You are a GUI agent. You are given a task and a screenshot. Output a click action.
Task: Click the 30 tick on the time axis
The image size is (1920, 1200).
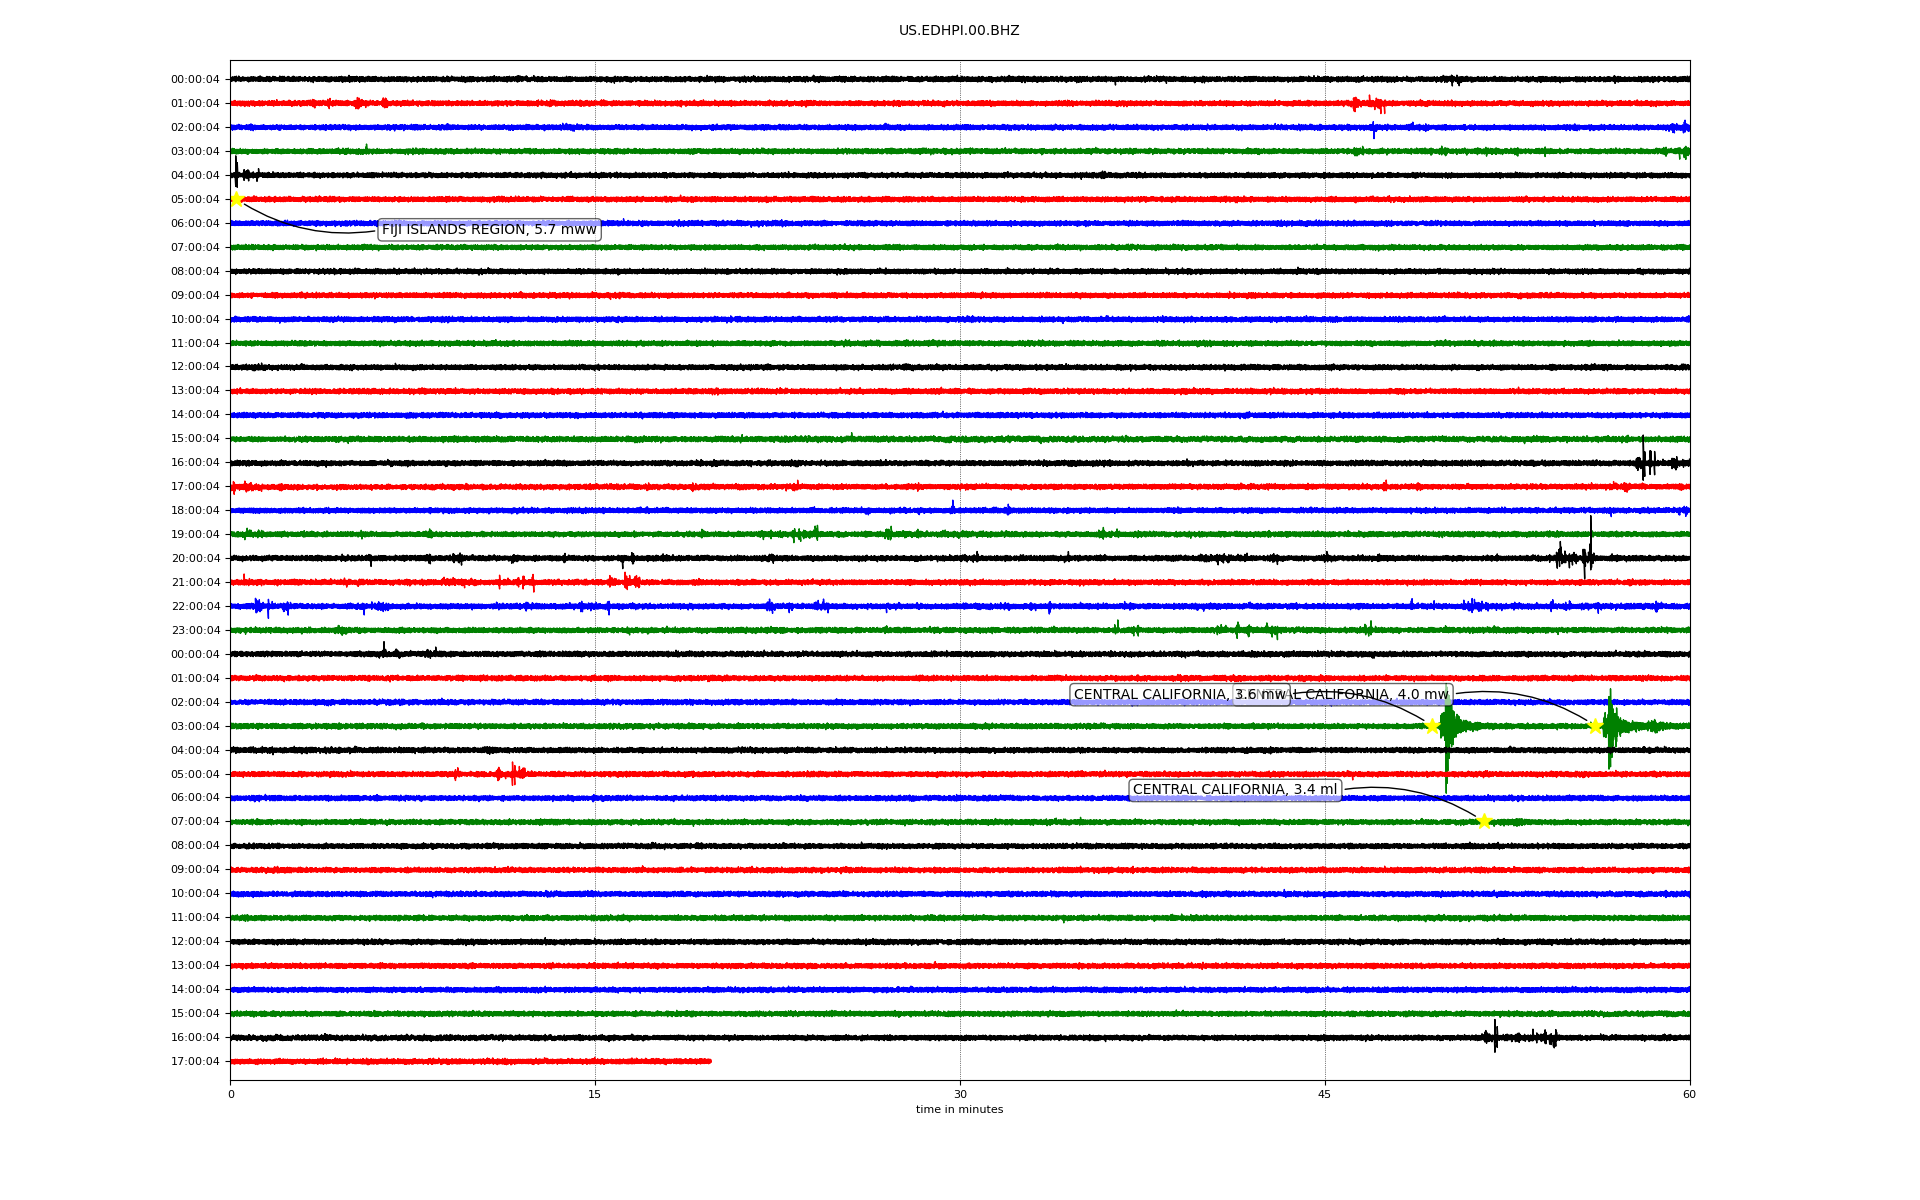960,1094
